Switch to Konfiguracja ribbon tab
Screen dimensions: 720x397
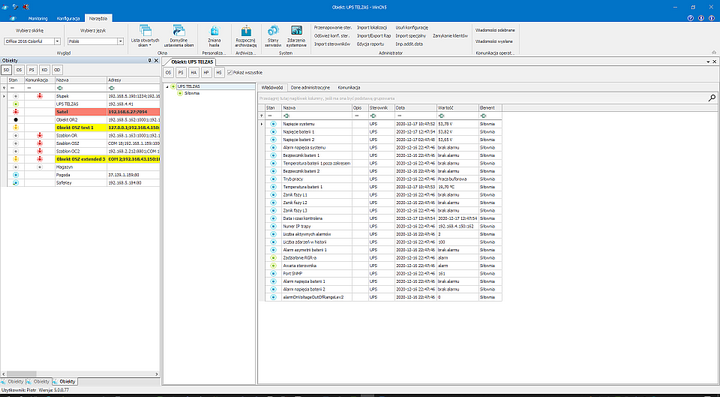[68, 18]
